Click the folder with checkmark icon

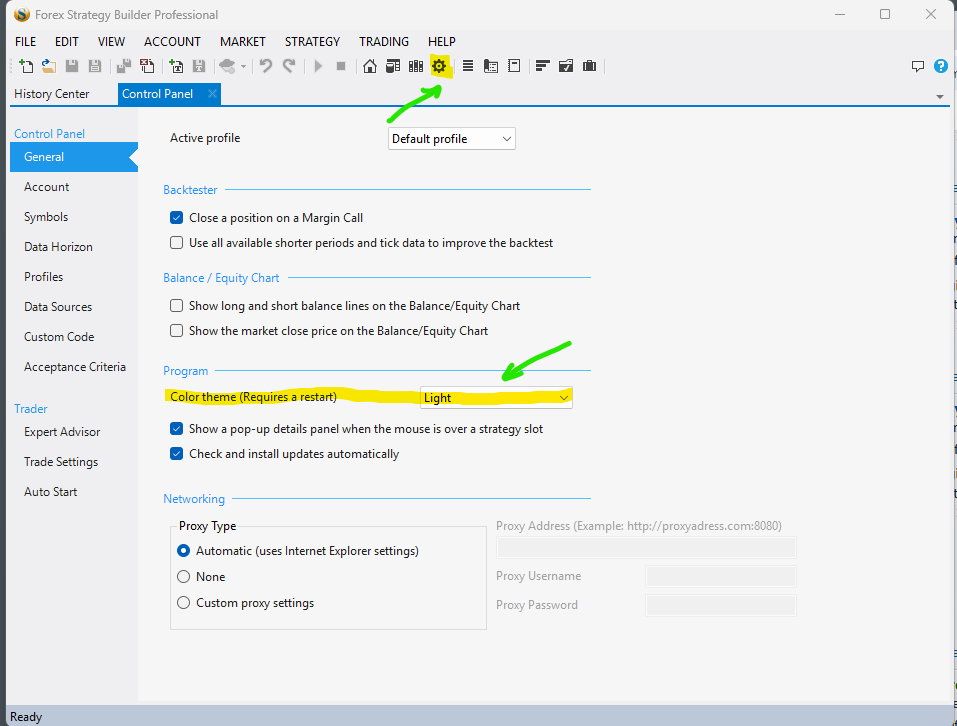coord(566,66)
